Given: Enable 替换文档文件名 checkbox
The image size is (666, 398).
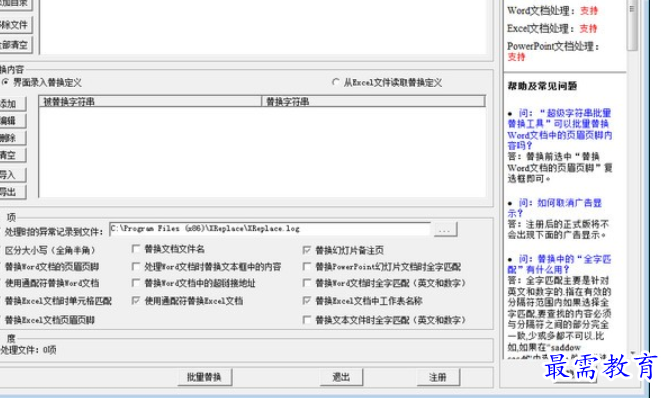Looking at the screenshot, I should tap(136, 249).
